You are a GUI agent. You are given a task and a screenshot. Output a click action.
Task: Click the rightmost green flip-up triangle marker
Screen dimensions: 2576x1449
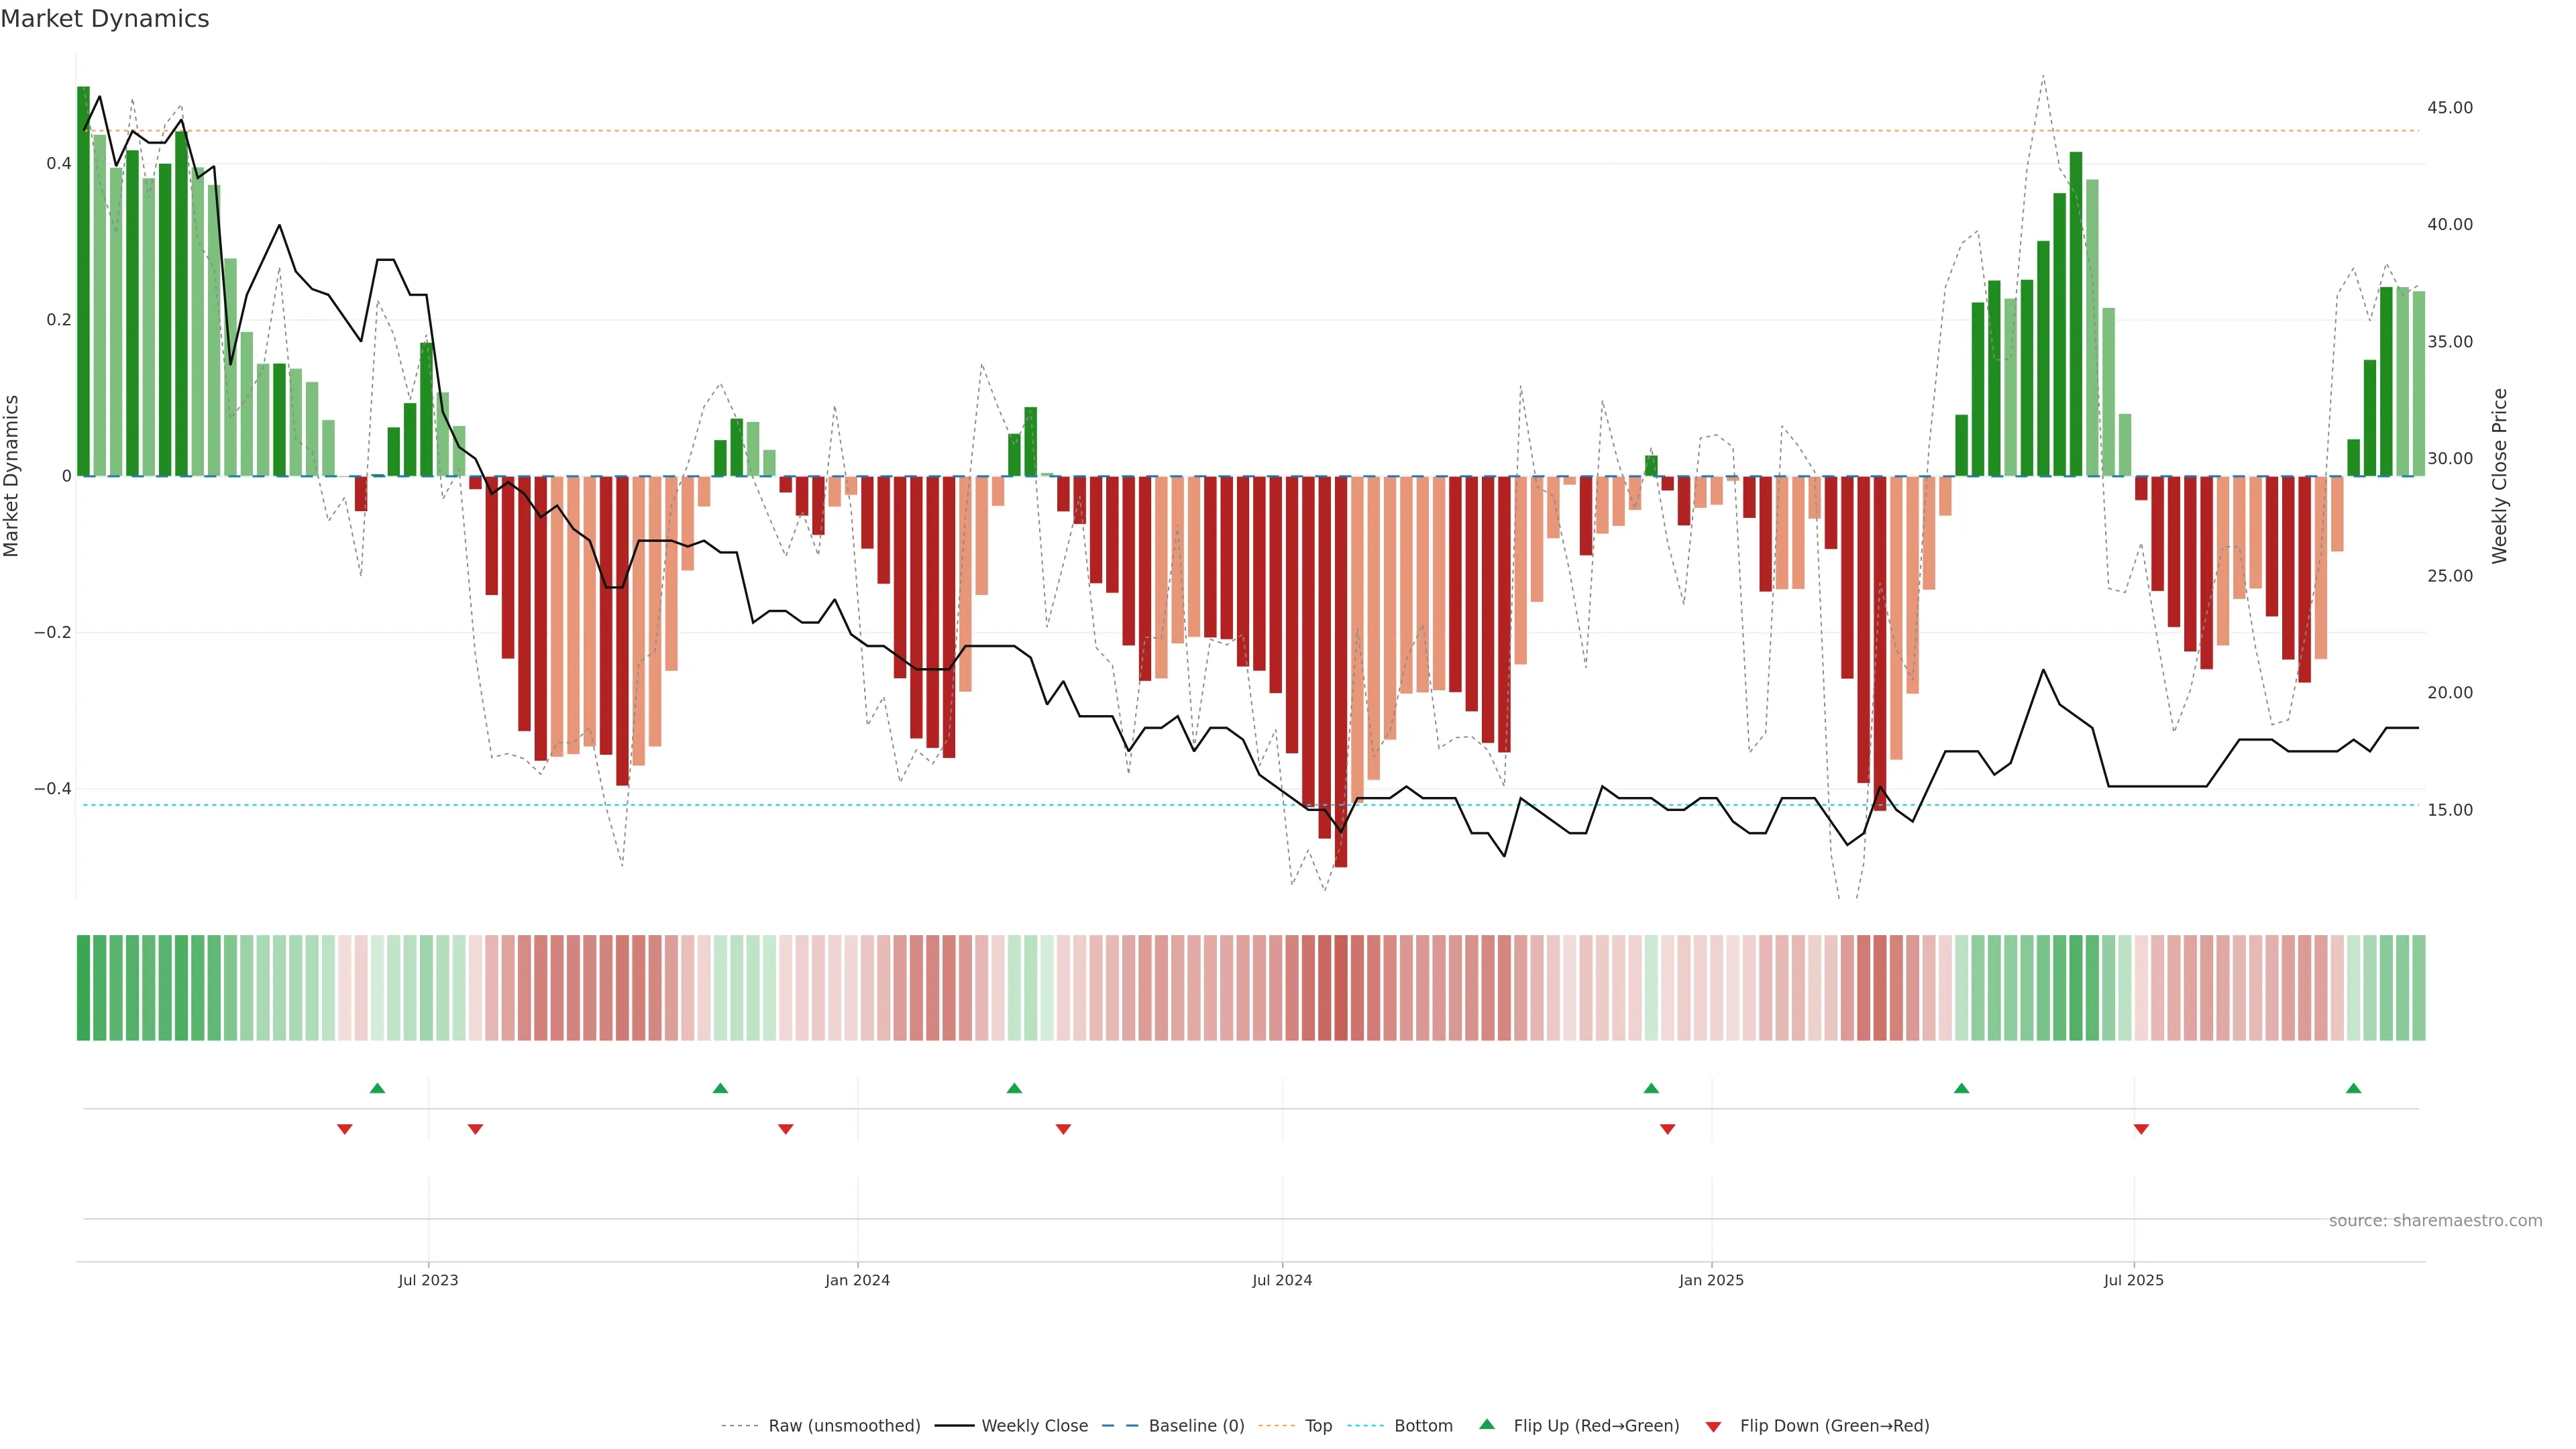[x=2353, y=1088]
